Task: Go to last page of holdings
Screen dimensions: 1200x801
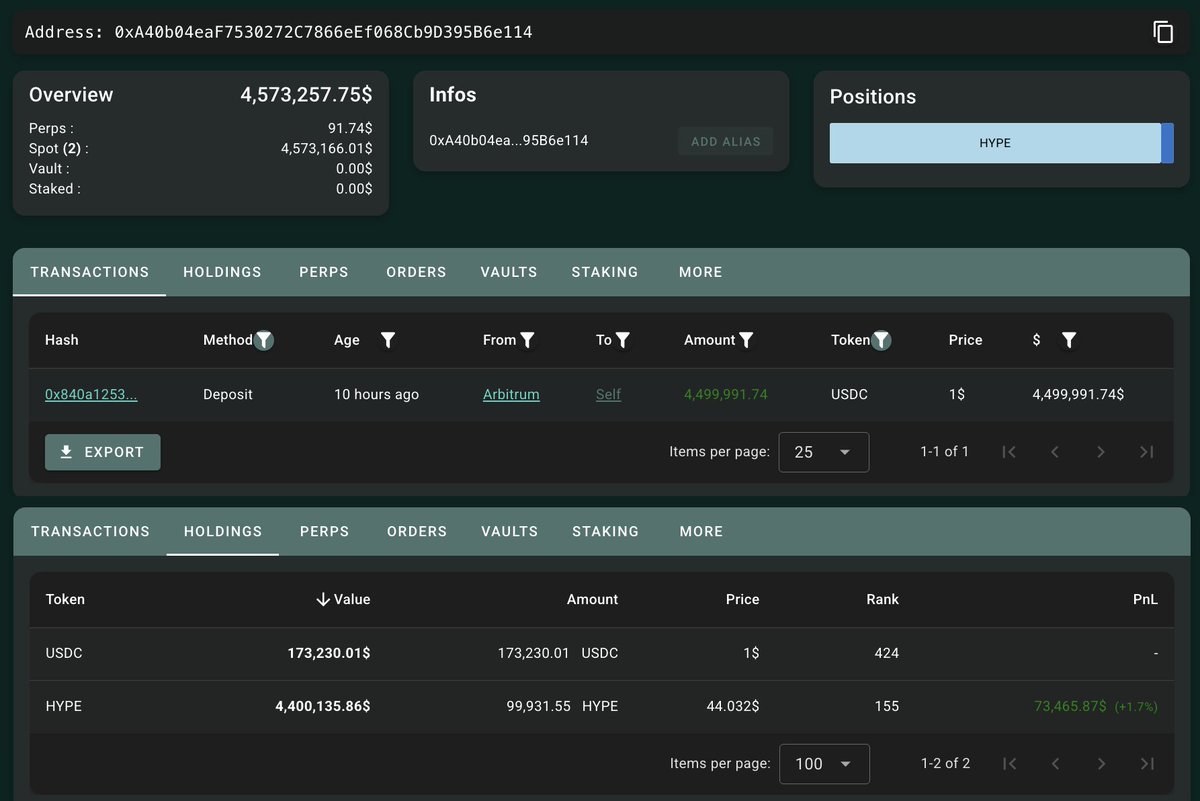Action: (x=1148, y=764)
